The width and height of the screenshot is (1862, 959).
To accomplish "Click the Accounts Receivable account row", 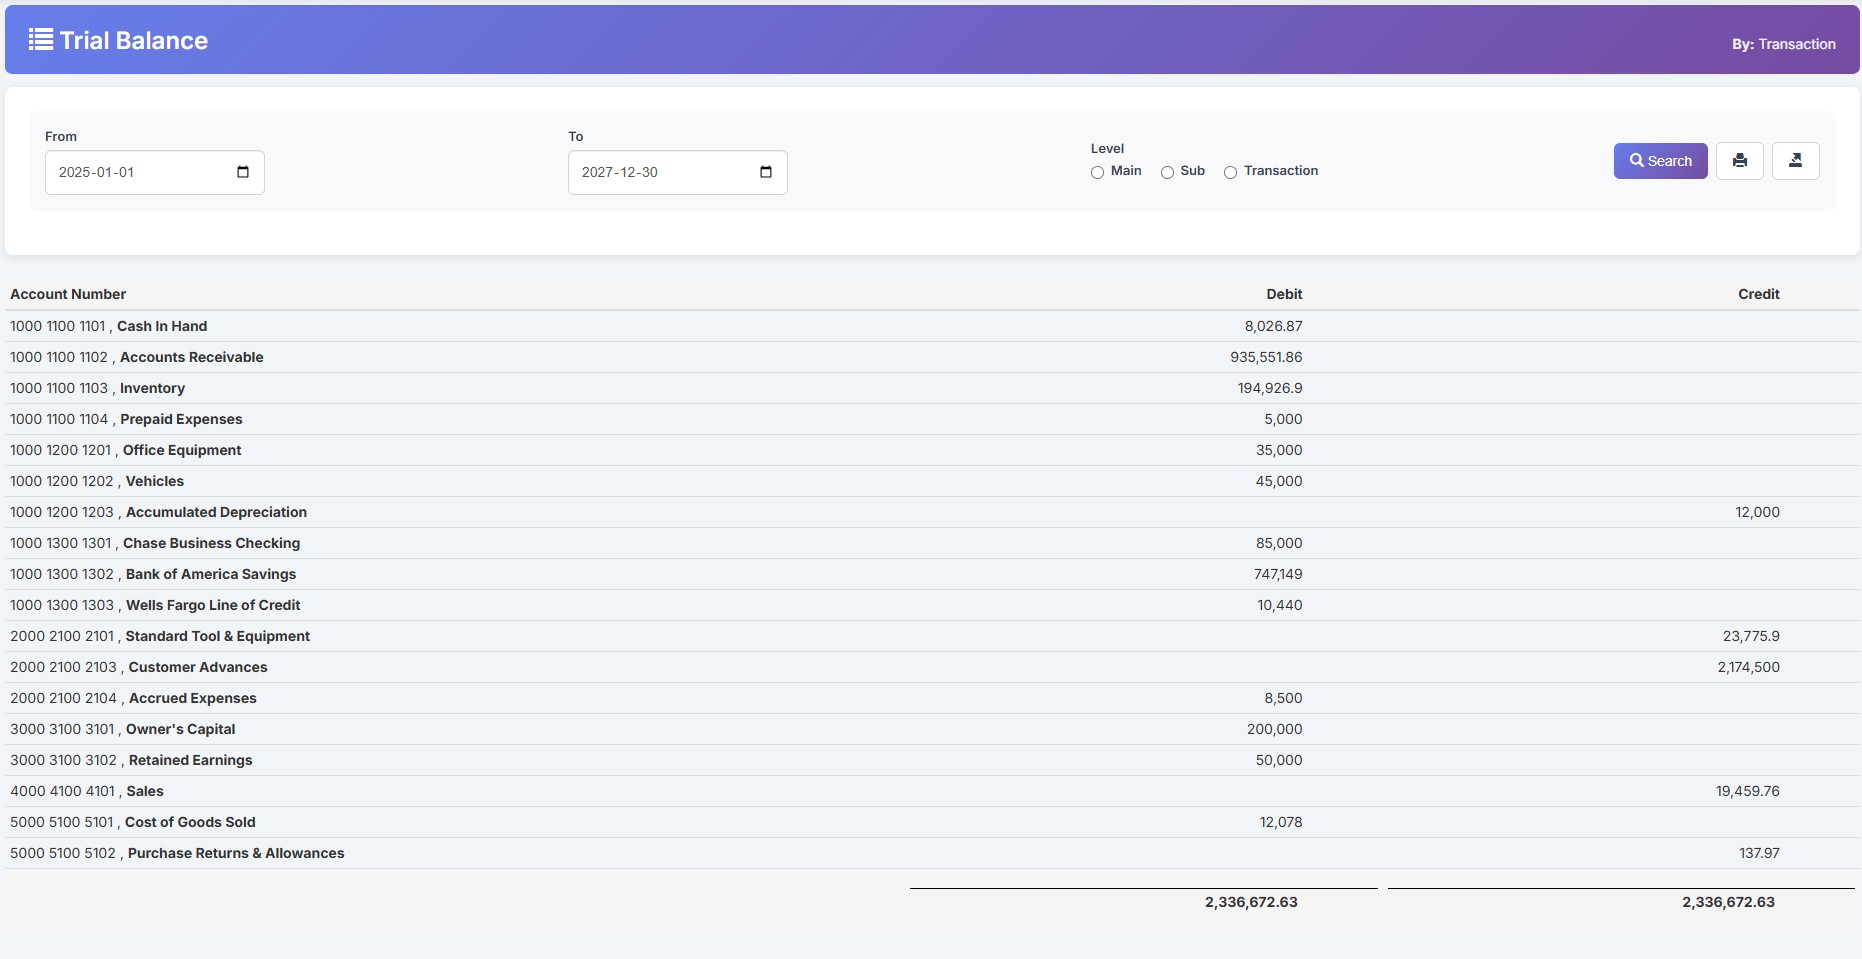I will coord(191,357).
